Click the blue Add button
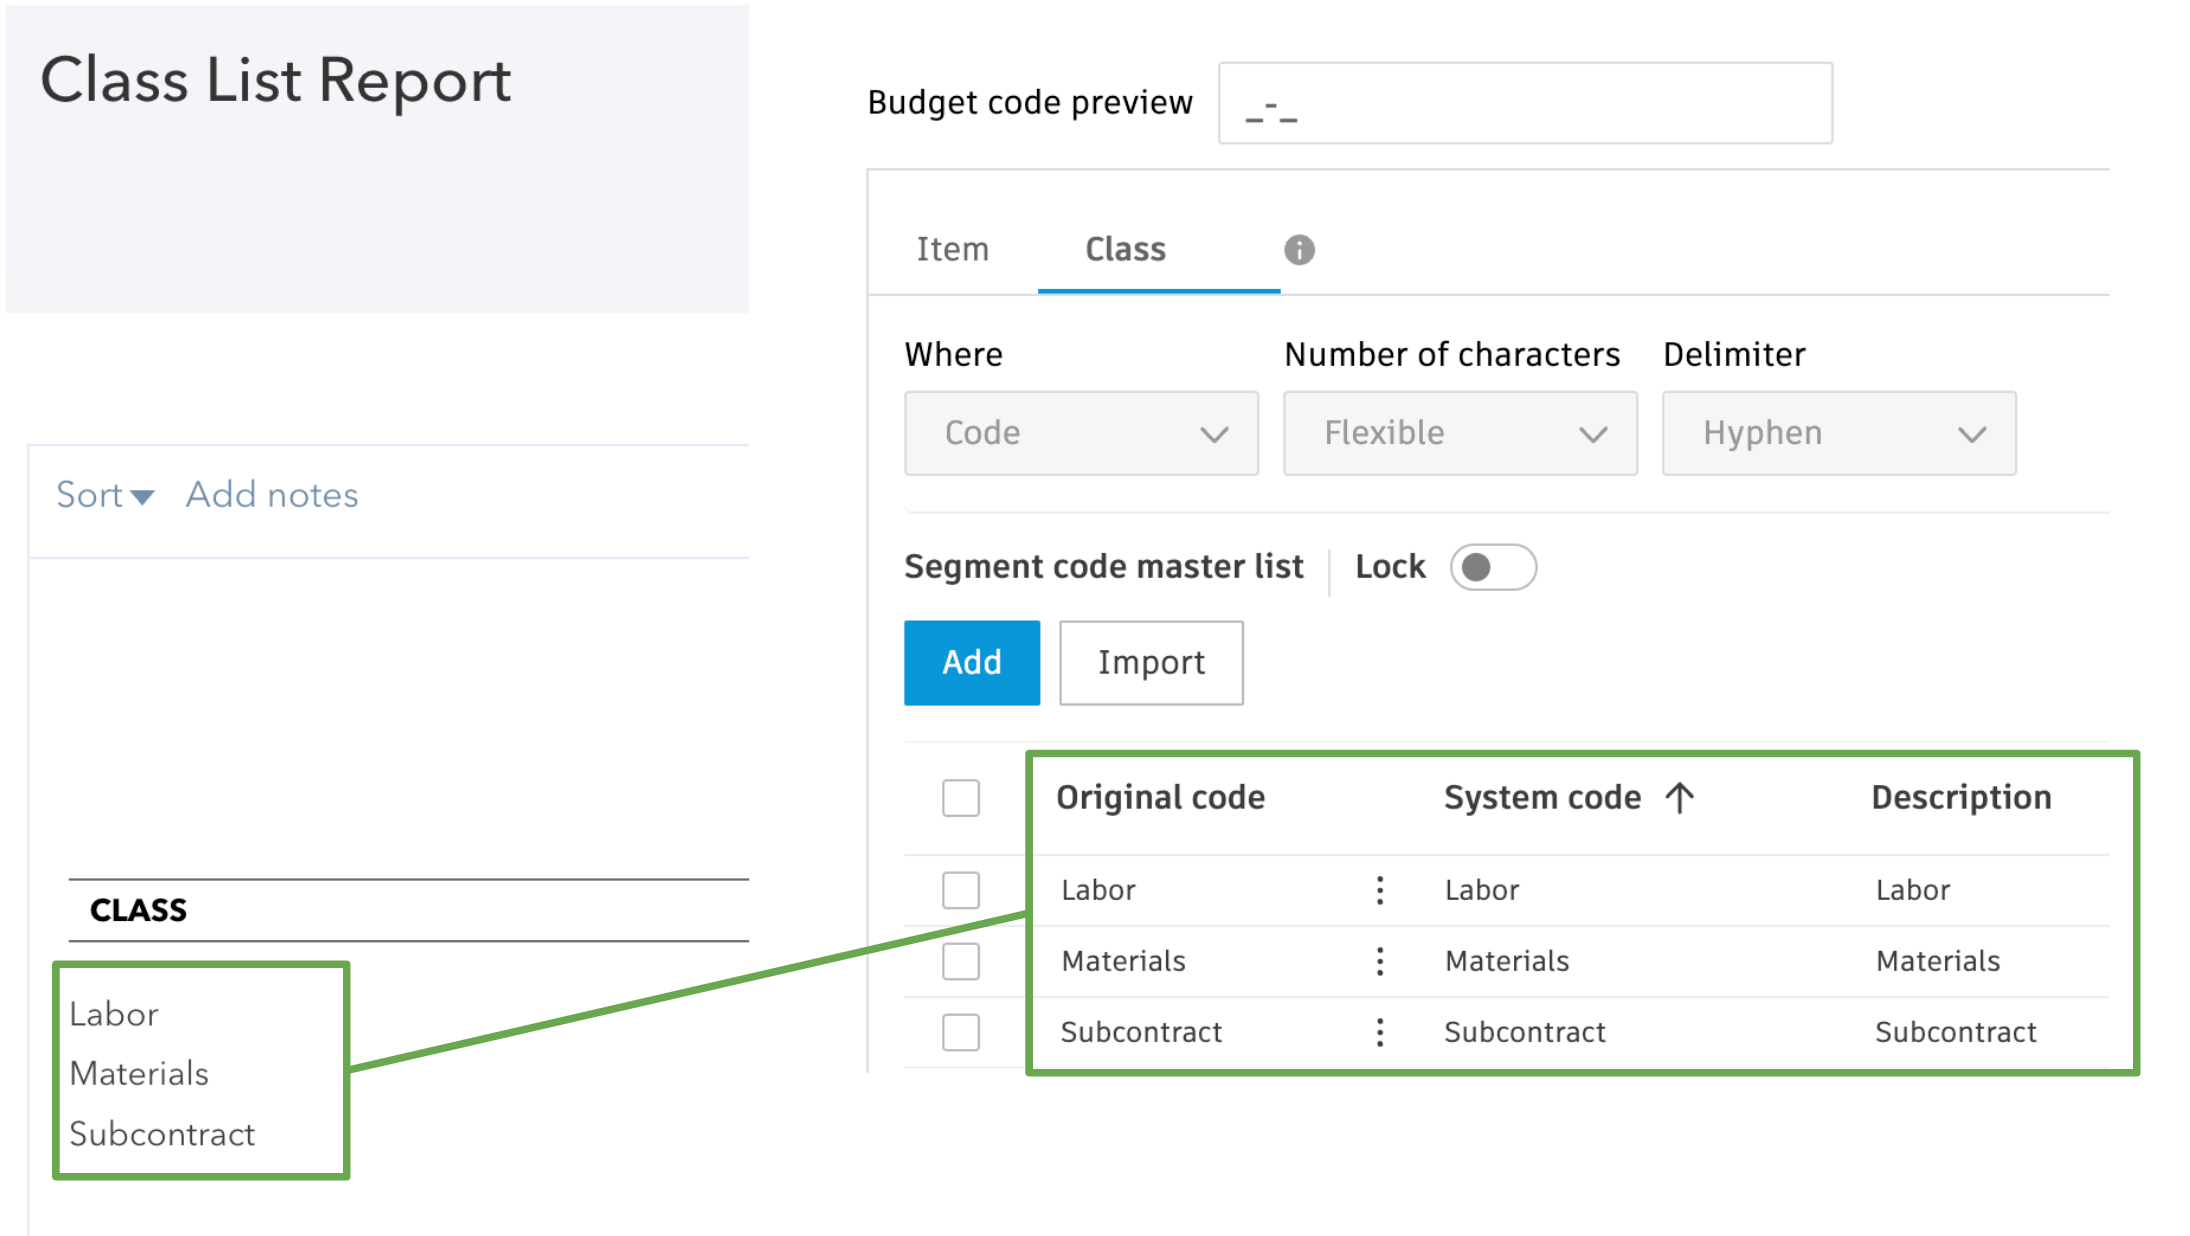This screenshot has width=2190, height=1236. pos(972,663)
